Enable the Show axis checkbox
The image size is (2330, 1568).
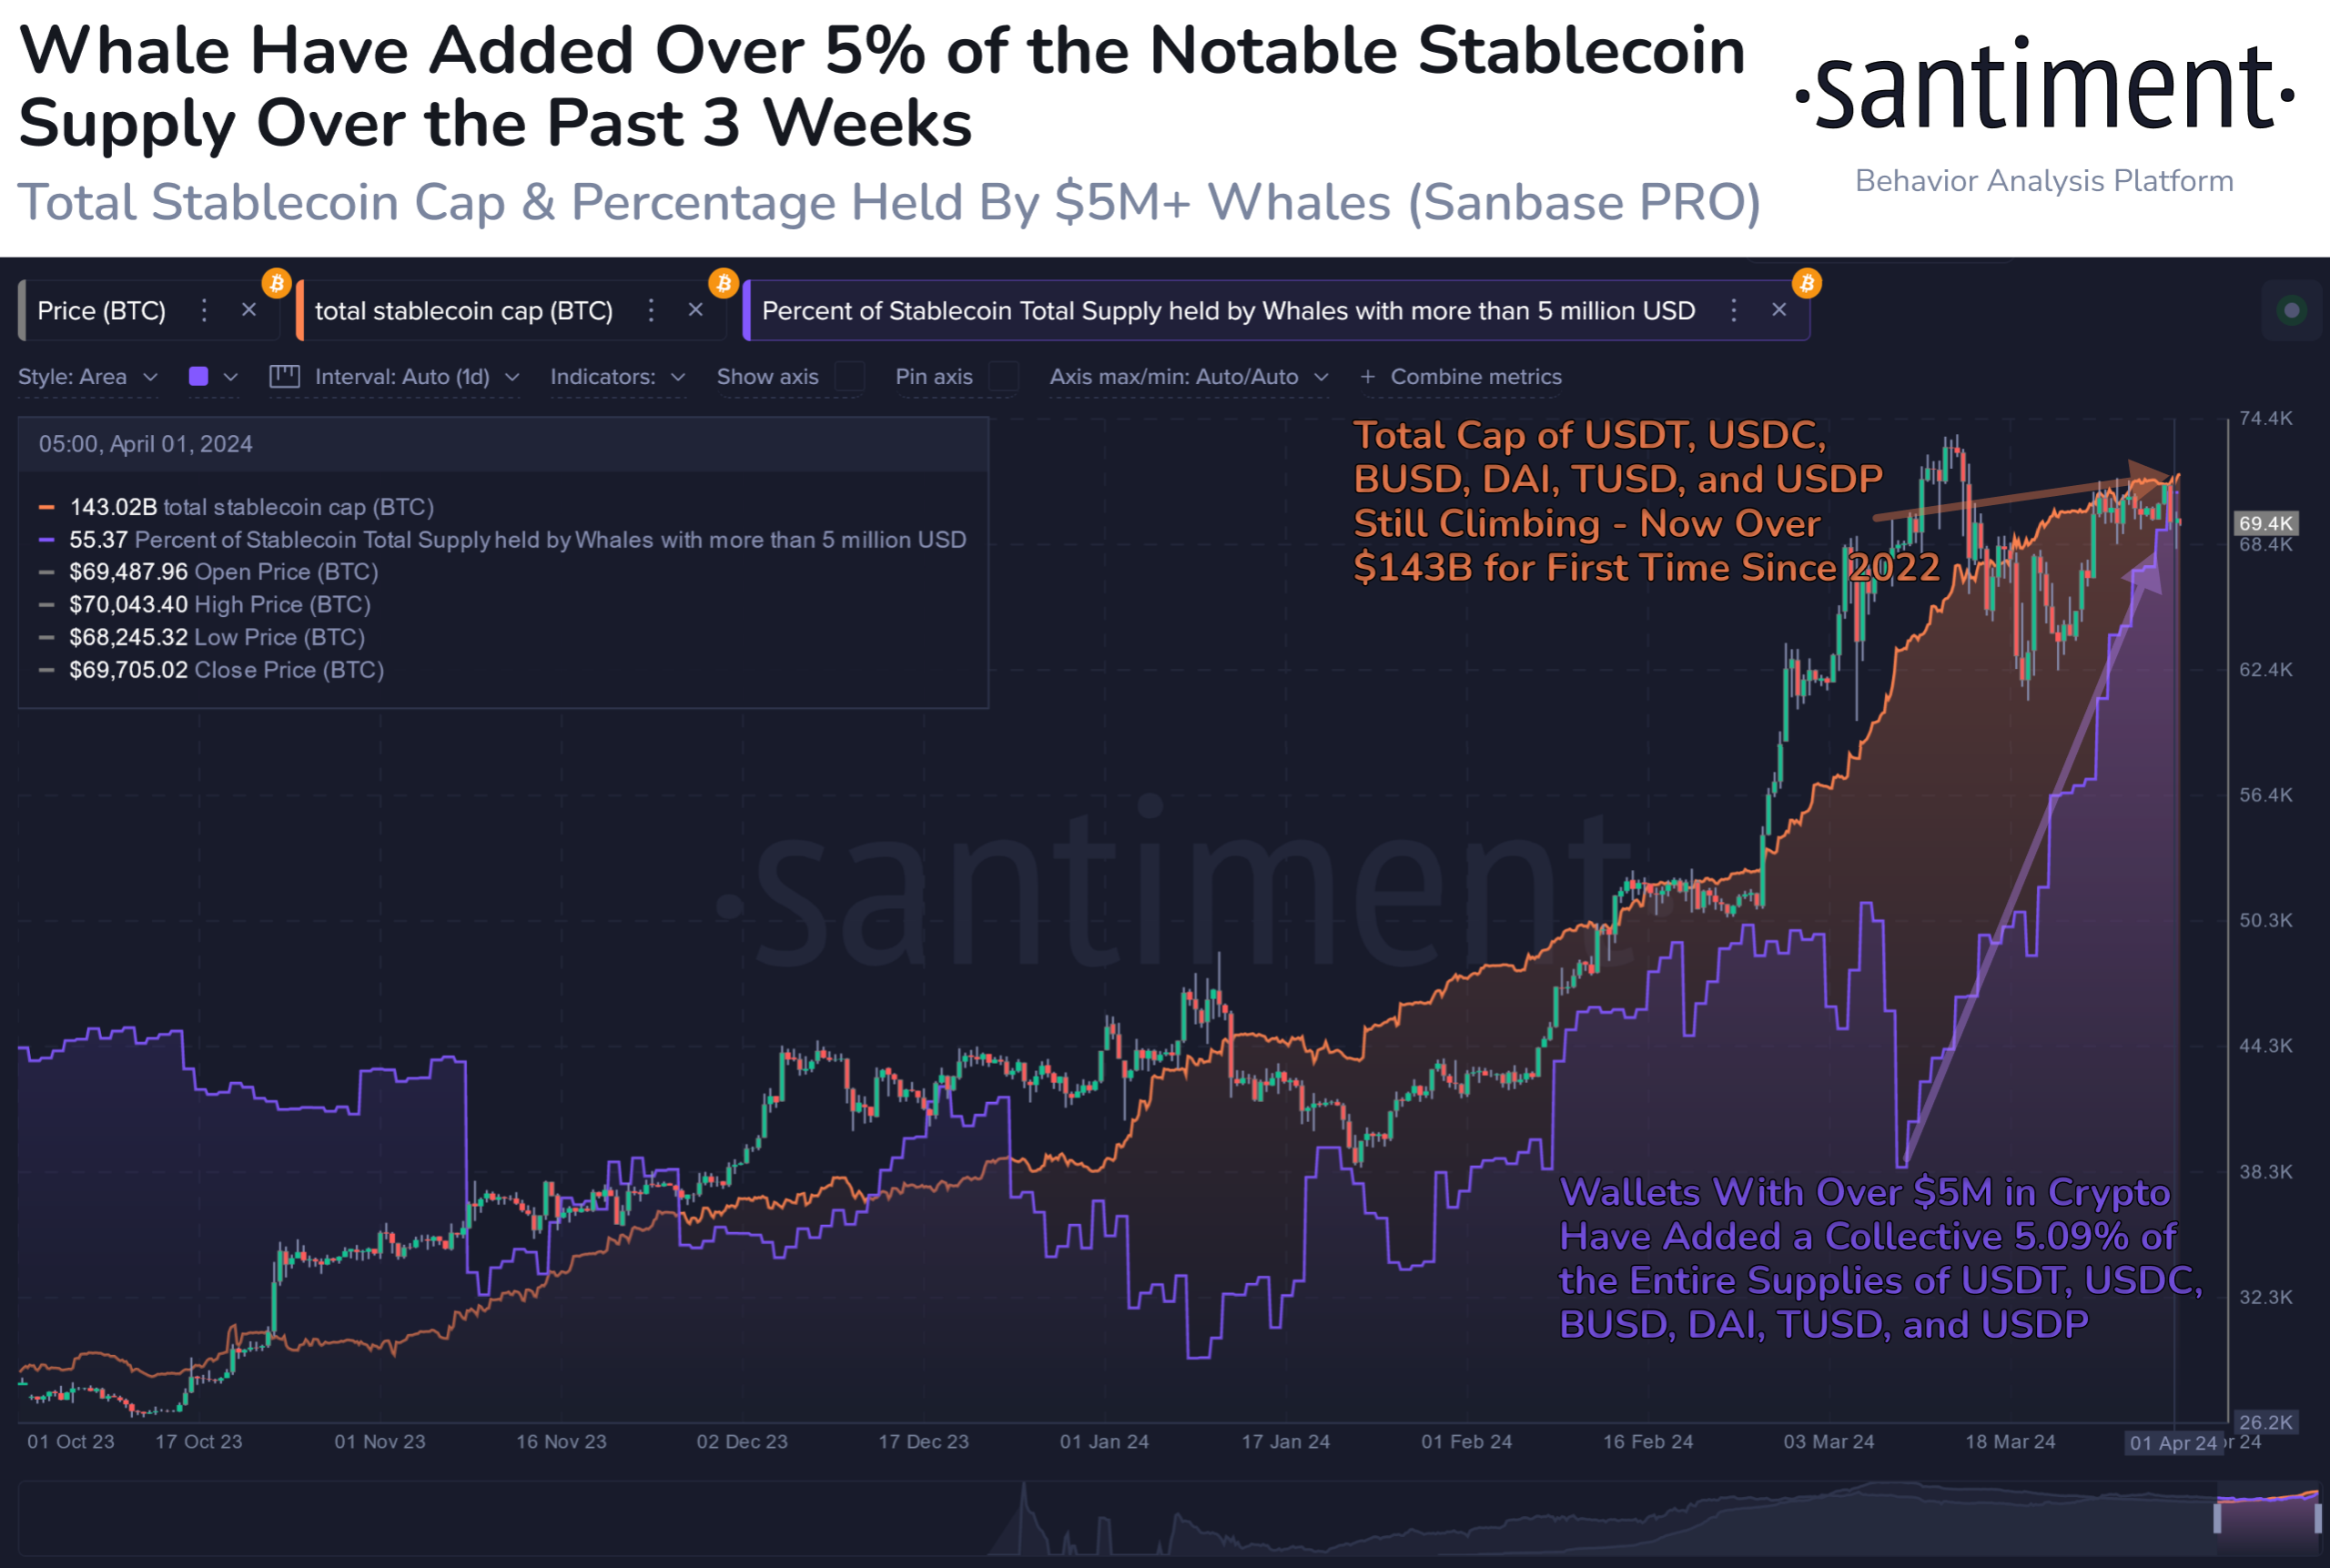point(850,377)
